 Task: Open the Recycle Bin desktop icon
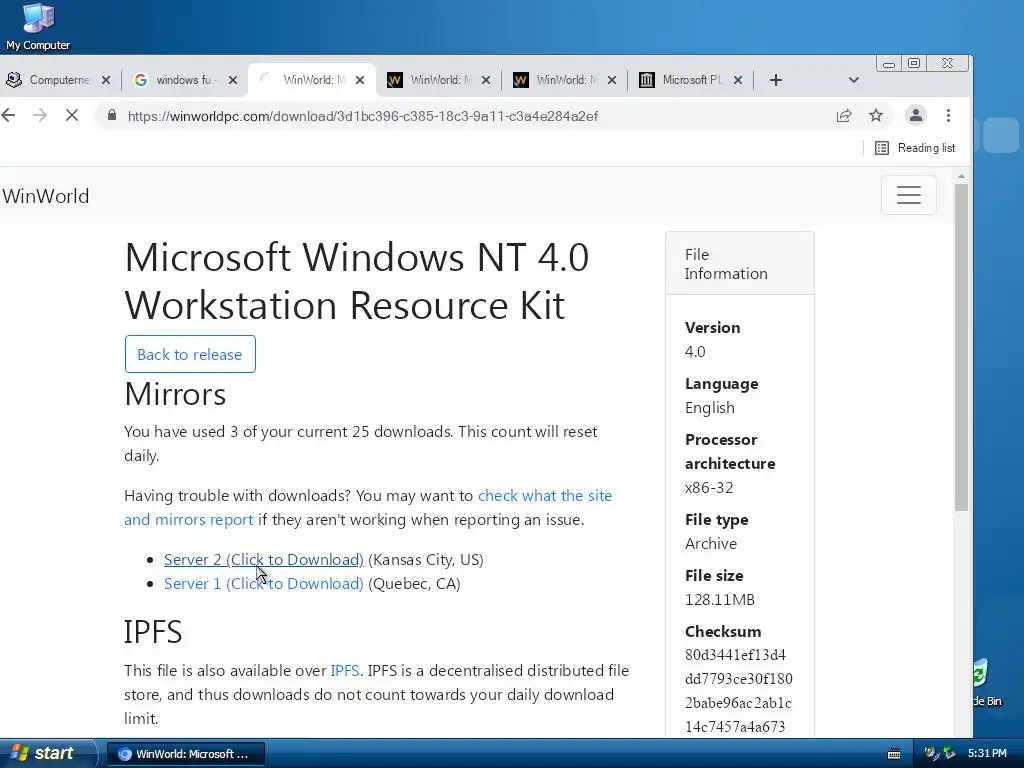[x=986, y=682]
